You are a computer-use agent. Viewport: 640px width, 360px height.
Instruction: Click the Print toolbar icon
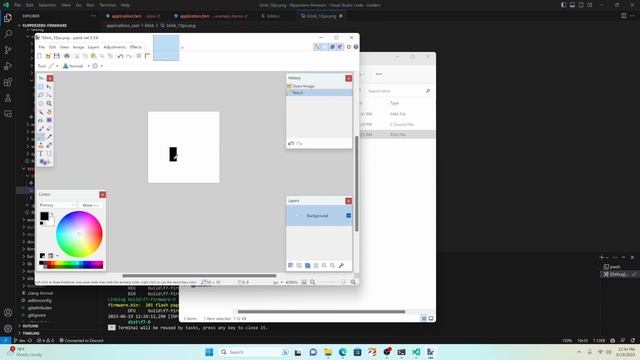[67, 56]
